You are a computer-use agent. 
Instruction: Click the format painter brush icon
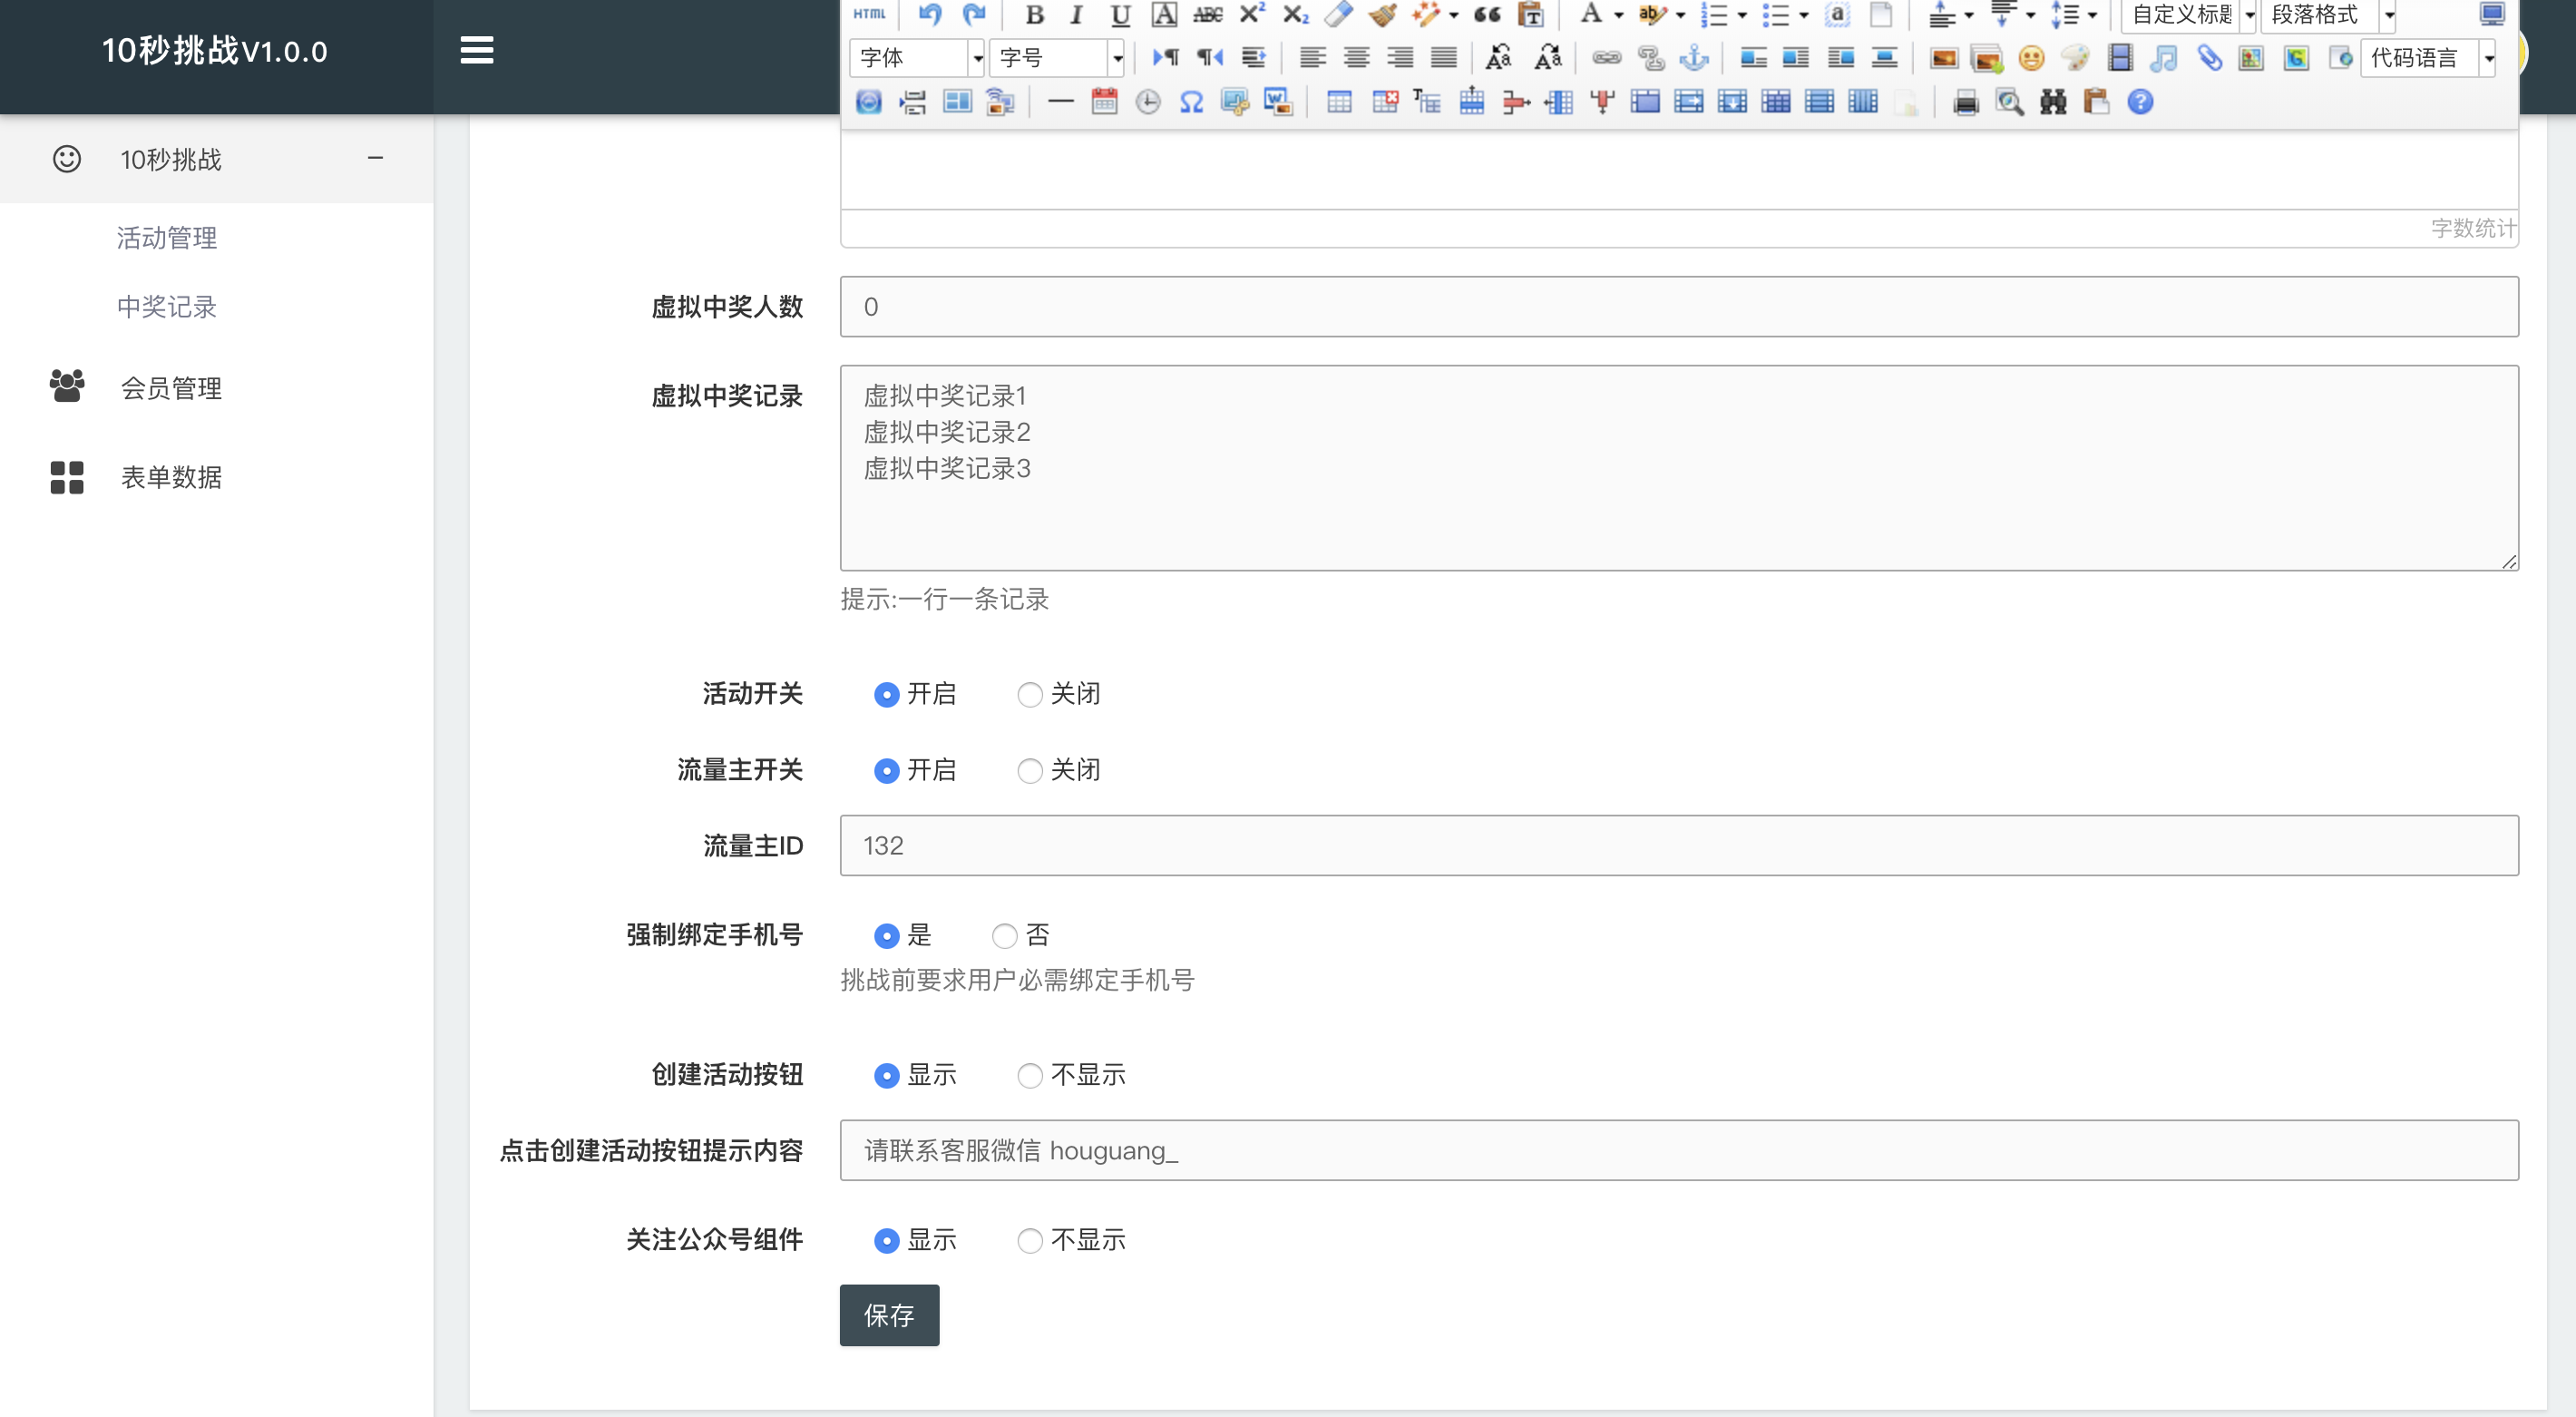coord(1382,14)
